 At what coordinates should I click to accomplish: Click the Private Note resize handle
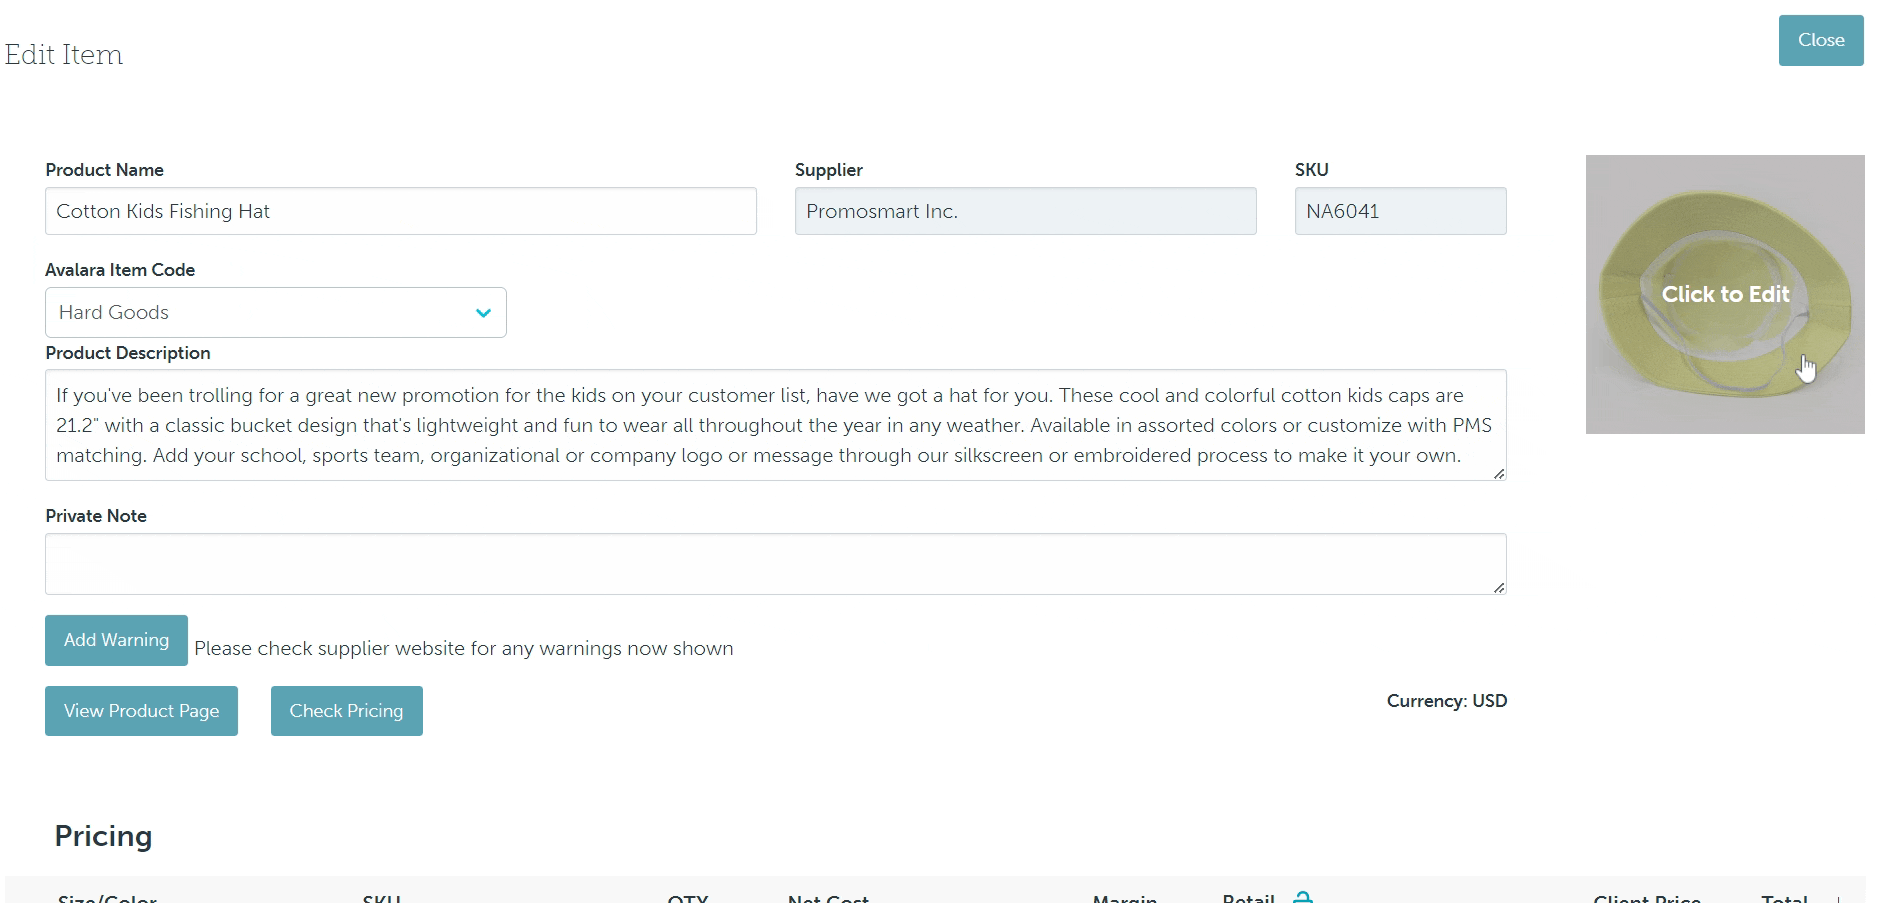pos(1499,588)
